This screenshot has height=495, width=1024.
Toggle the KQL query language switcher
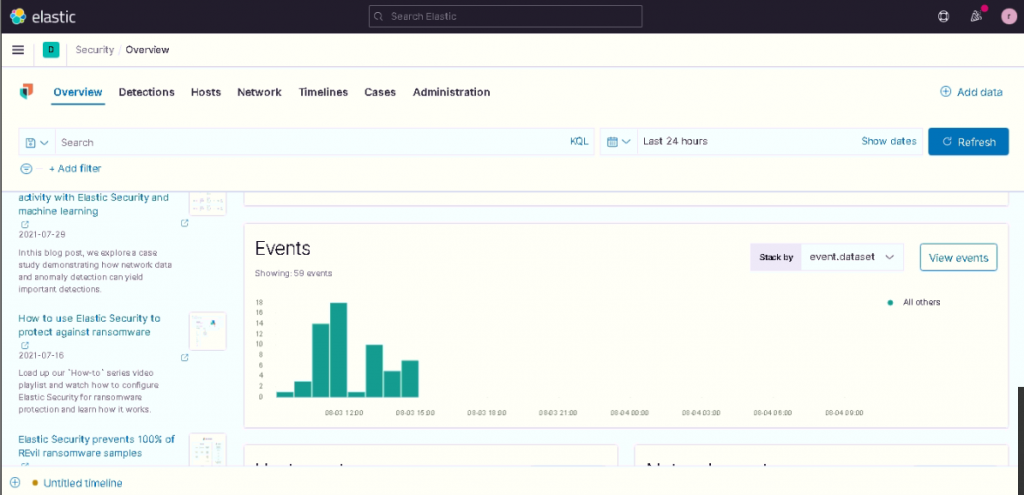coord(579,142)
